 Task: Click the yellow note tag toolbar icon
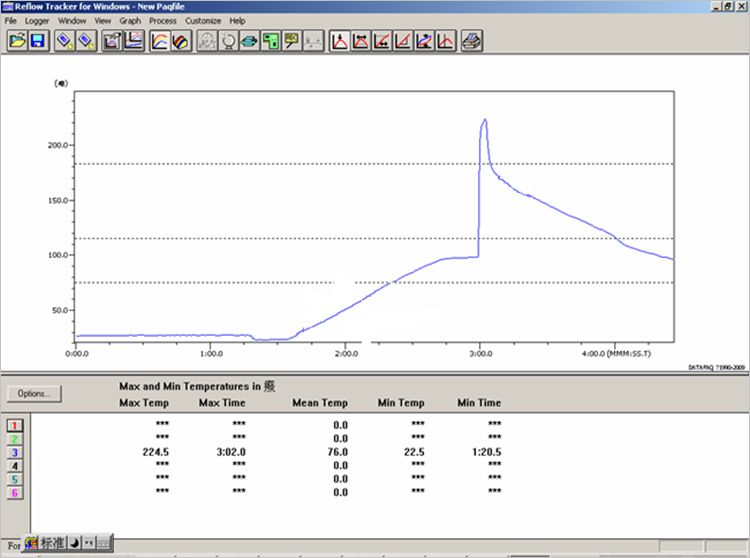(x=292, y=41)
